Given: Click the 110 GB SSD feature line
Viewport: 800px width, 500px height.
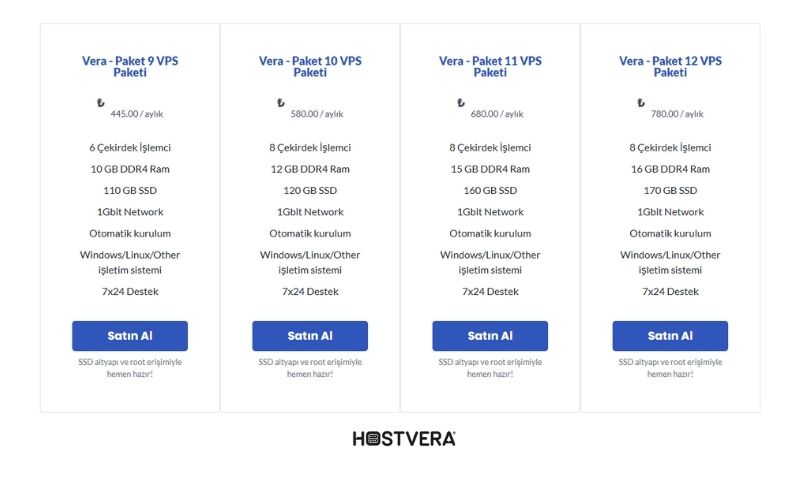Looking at the screenshot, I should 130,190.
